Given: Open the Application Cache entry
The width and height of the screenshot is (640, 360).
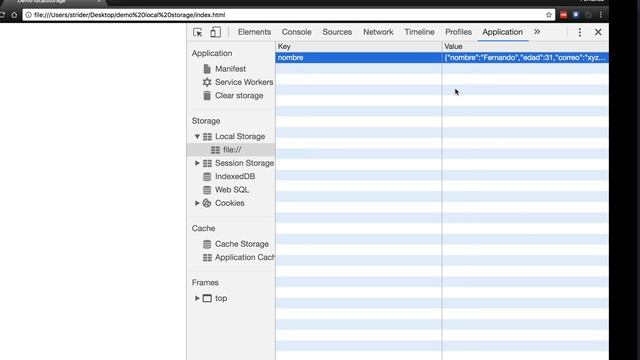Looking at the screenshot, I should click(245, 257).
